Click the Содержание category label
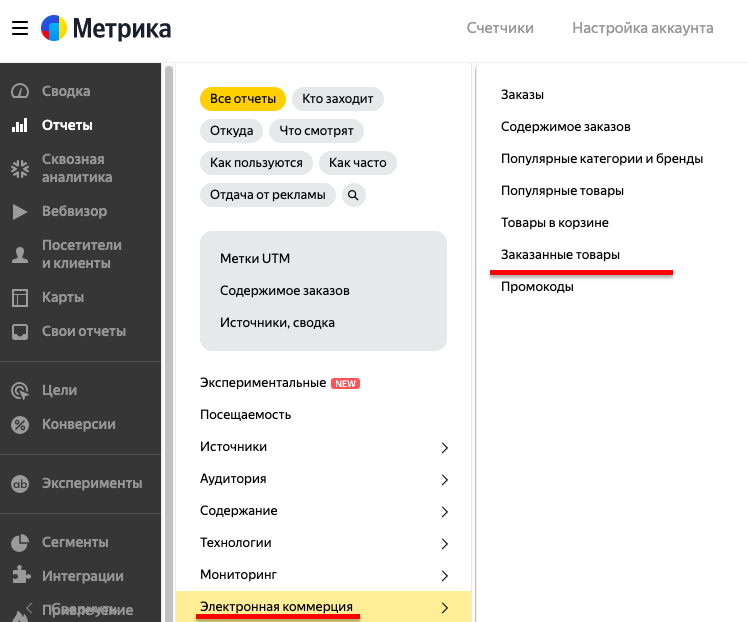Screen dimensions: 748x622 click(x=239, y=511)
